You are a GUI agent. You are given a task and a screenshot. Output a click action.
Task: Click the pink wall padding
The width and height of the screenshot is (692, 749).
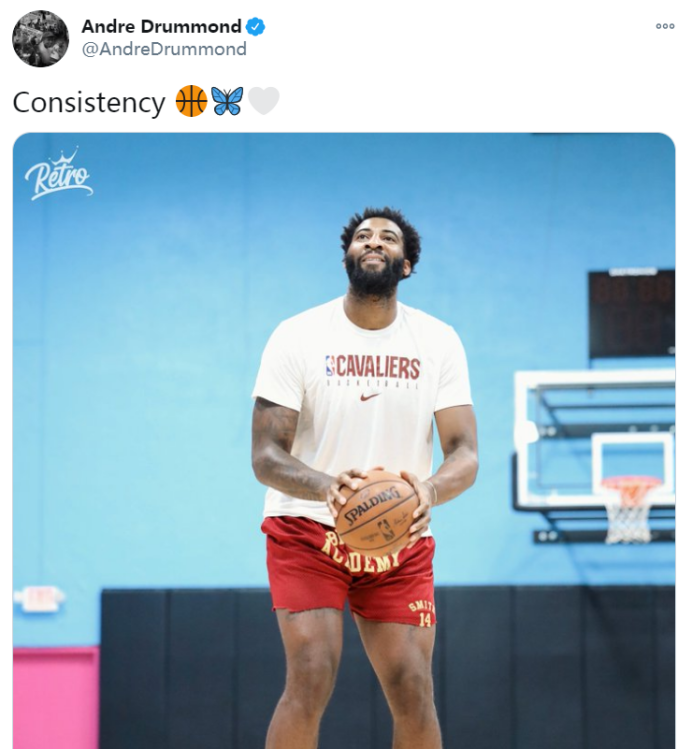(x=56, y=698)
